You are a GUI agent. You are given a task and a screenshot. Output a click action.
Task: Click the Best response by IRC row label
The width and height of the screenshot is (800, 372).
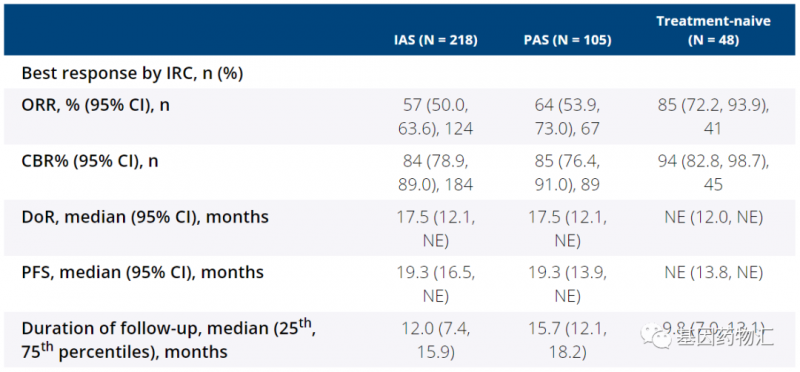[x=132, y=73]
